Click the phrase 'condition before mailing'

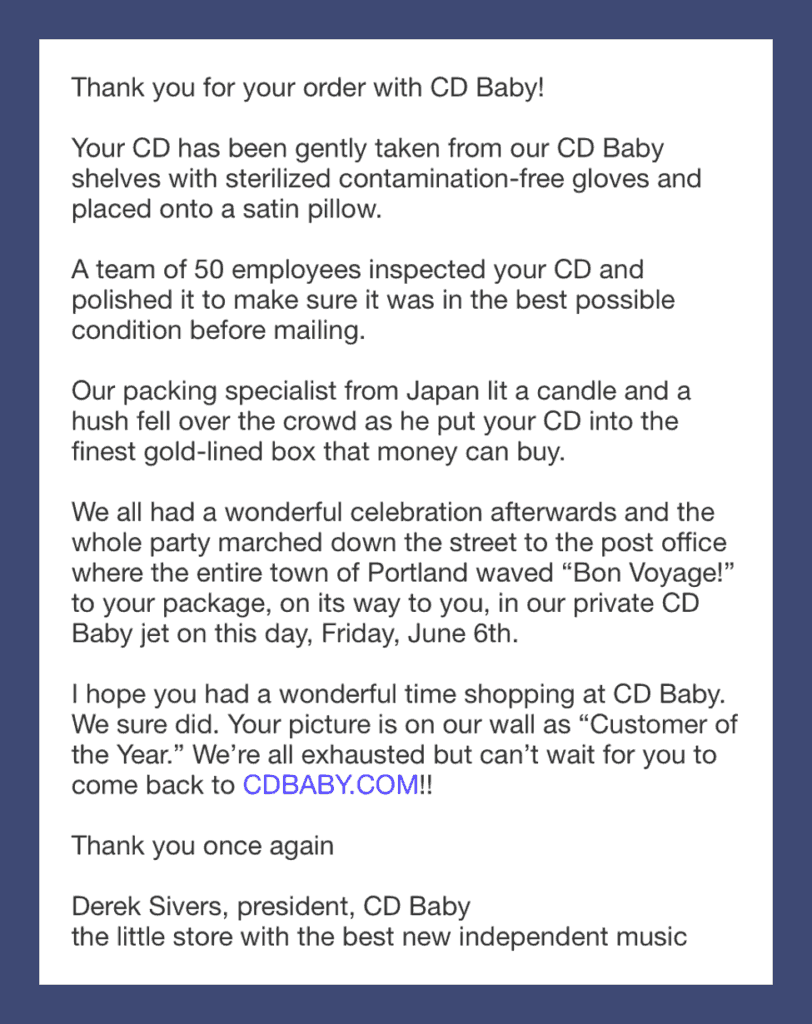point(216,330)
